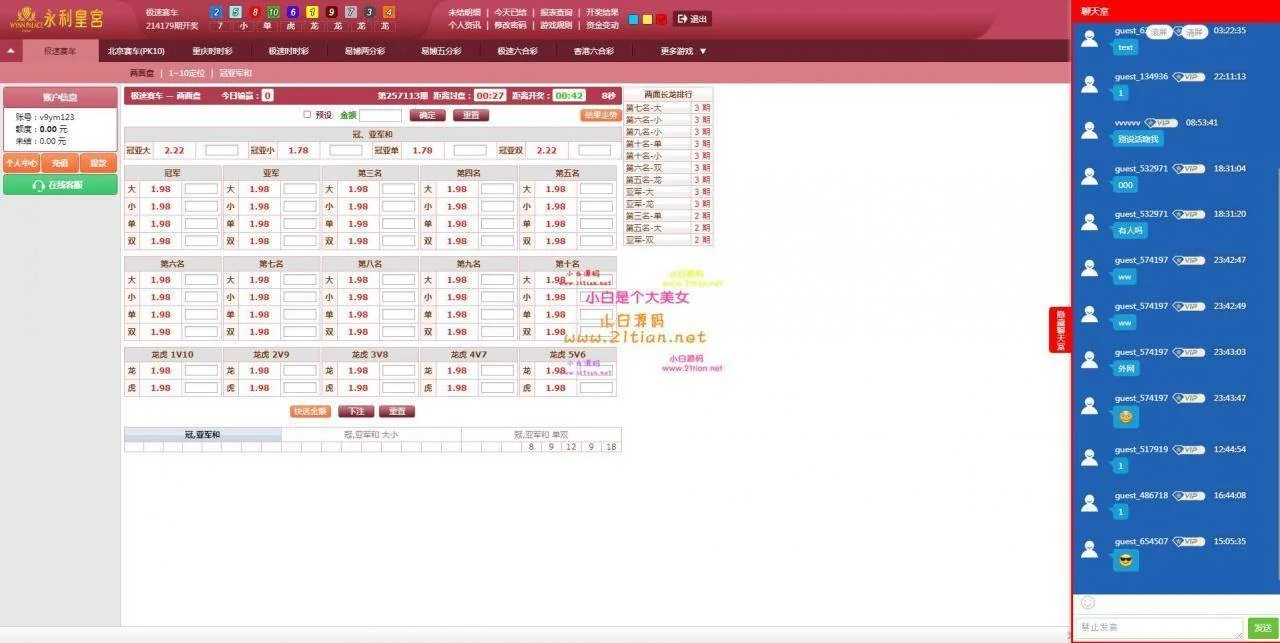Choose the yellow theme color swatch

[x=647, y=19]
